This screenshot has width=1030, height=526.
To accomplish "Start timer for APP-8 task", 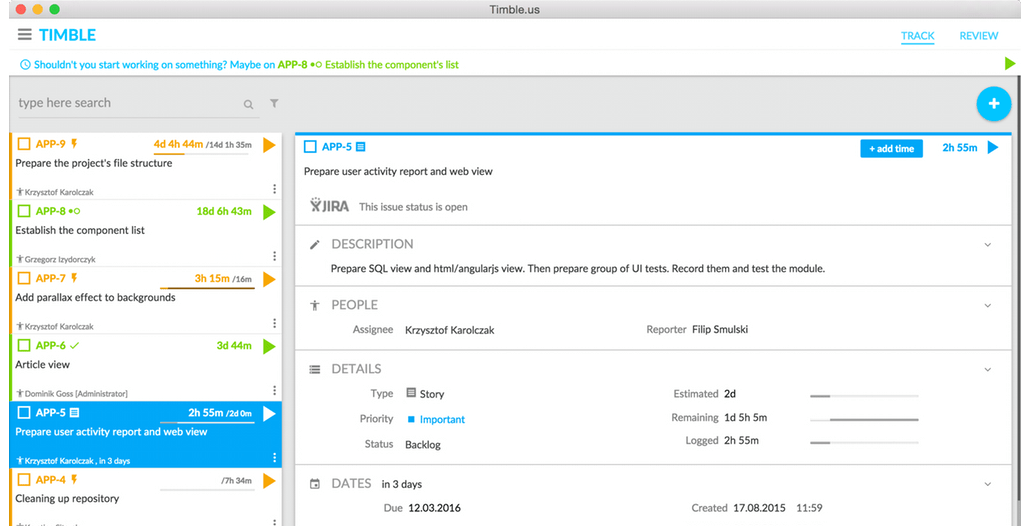I will point(269,212).
